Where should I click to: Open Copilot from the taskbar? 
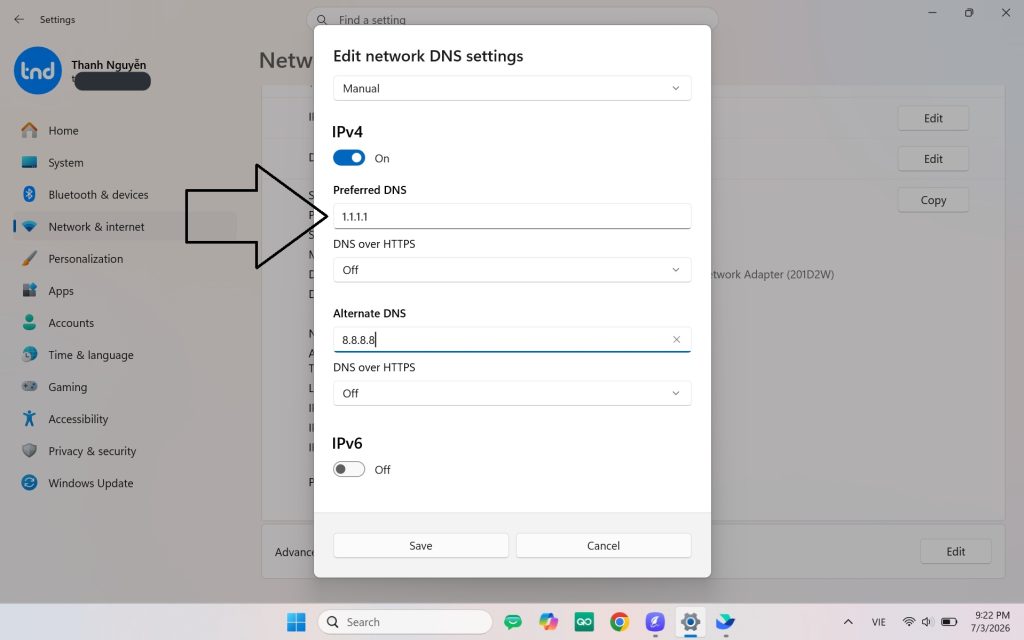coord(549,622)
